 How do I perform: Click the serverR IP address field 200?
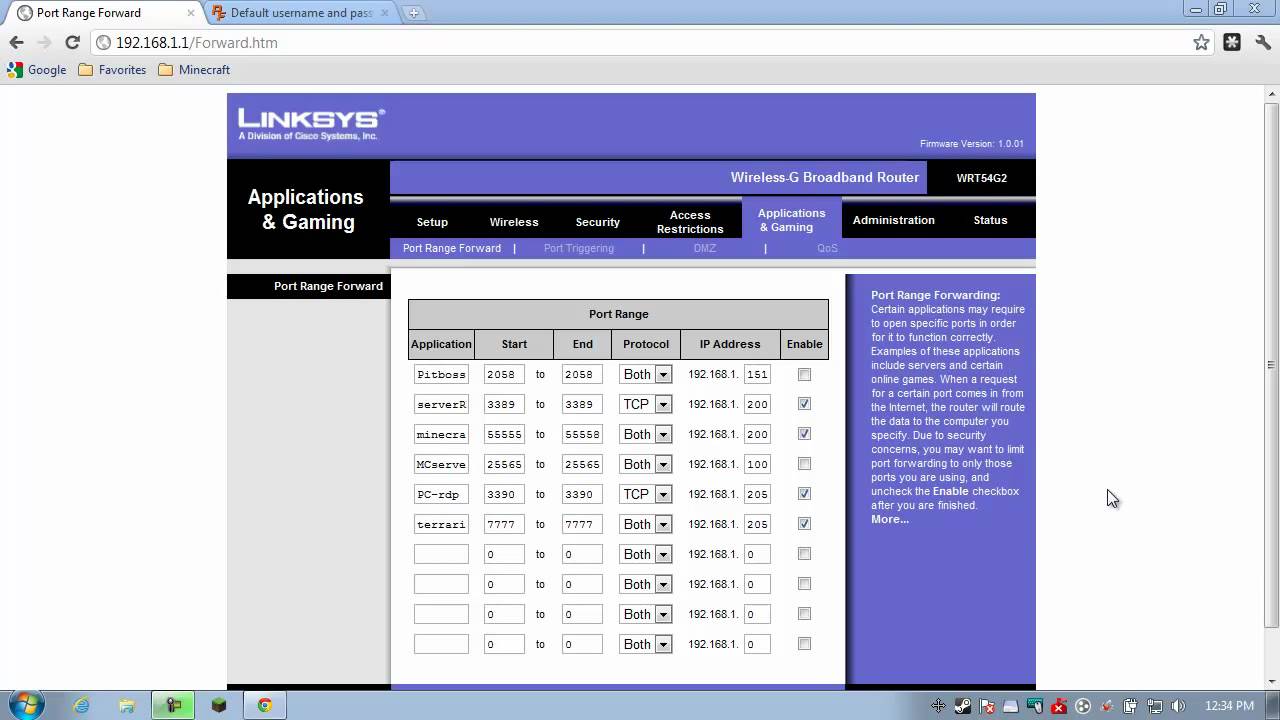coord(757,404)
